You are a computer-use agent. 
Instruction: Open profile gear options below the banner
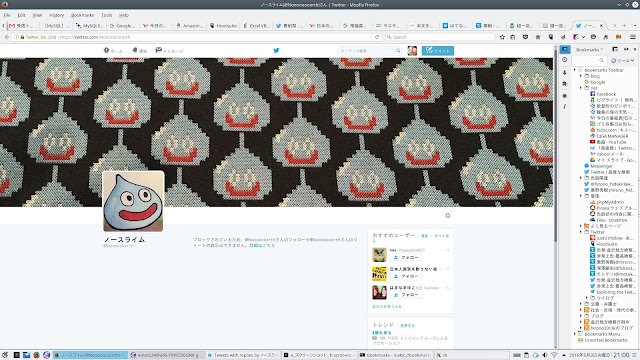(x=448, y=216)
